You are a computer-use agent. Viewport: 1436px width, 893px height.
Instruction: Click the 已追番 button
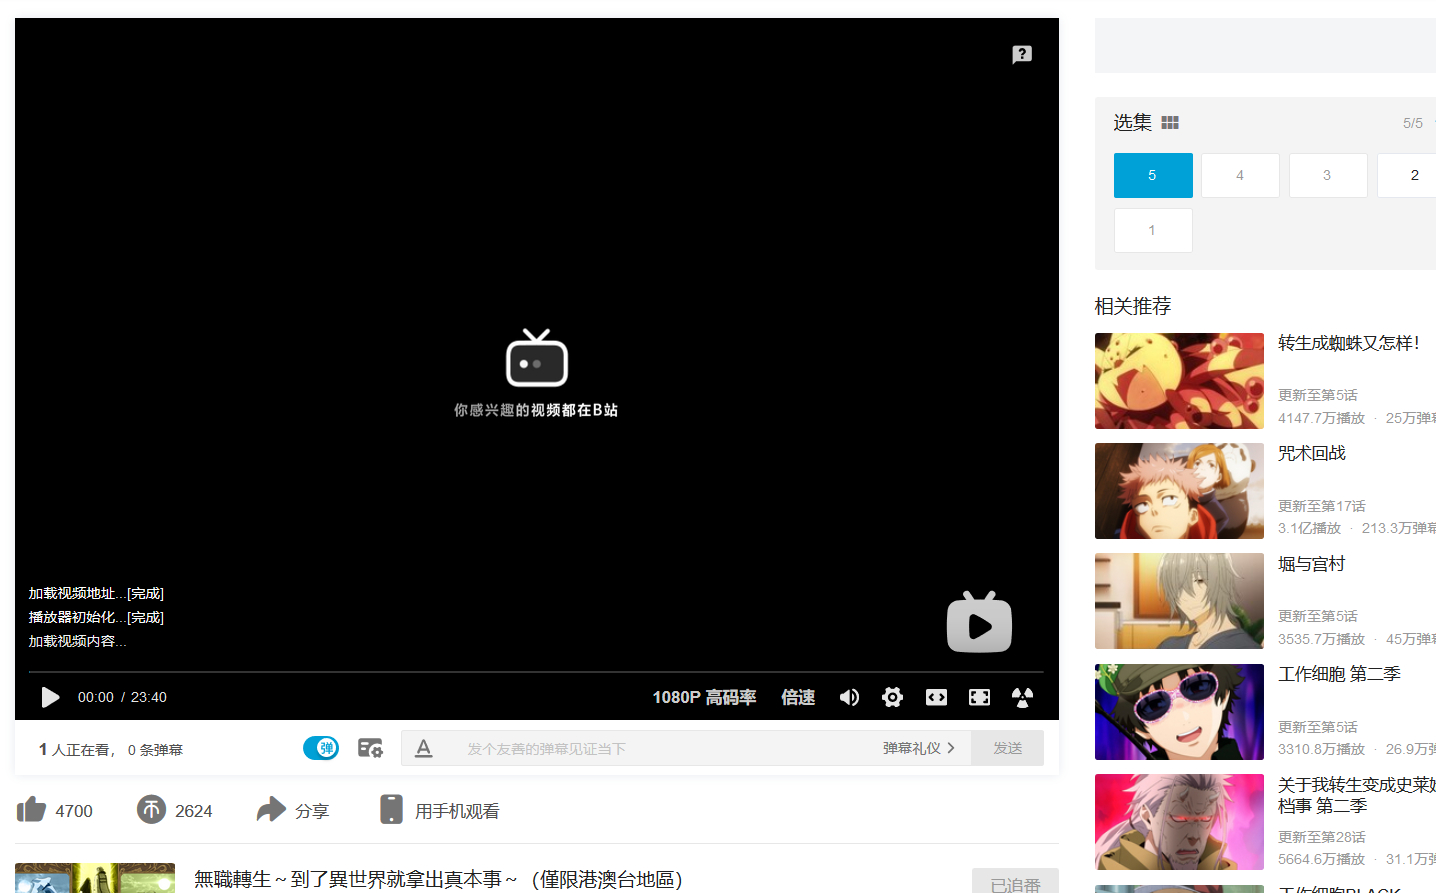coord(1015,881)
